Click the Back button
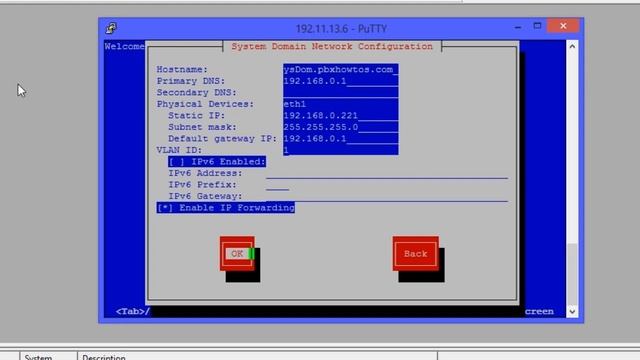 (x=416, y=254)
